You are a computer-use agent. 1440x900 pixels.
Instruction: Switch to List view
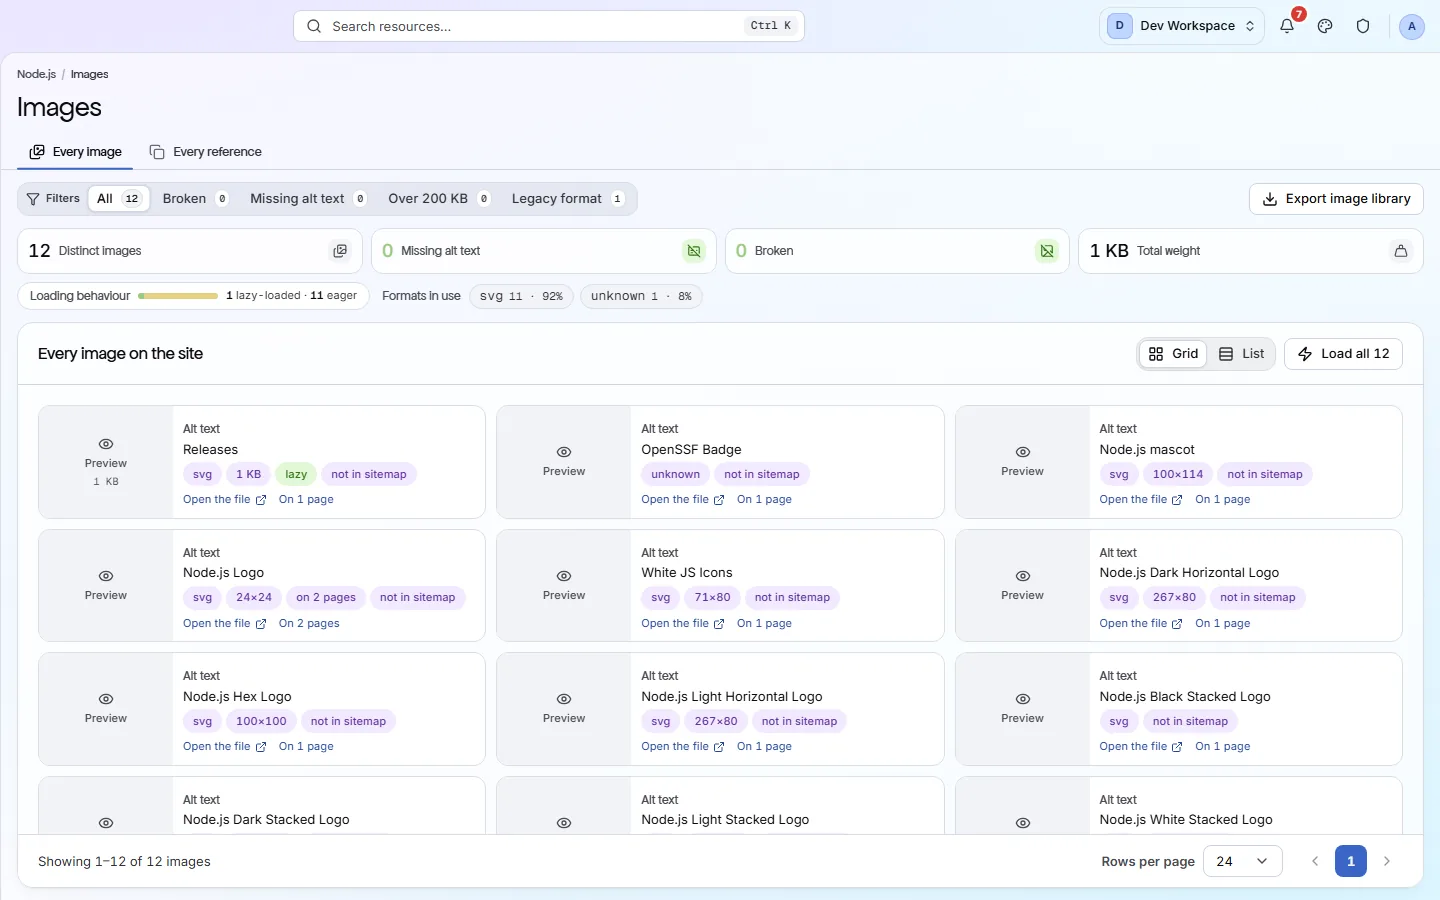pos(1241,354)
